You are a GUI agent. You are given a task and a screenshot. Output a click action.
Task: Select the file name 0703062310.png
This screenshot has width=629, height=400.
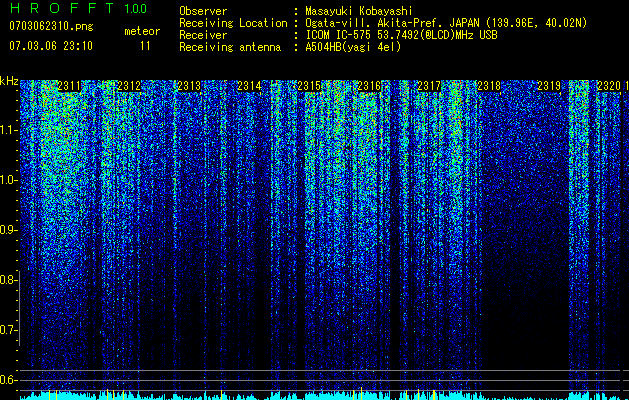(x=51, y=26)
